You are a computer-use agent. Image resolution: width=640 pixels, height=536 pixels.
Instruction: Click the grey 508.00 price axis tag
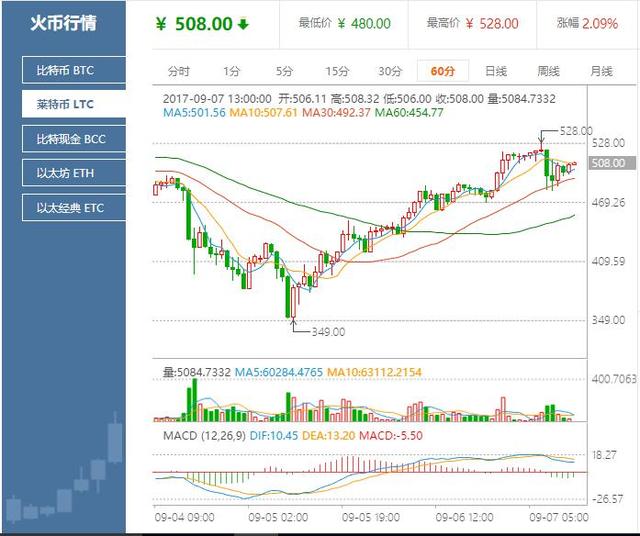(612, 163)
